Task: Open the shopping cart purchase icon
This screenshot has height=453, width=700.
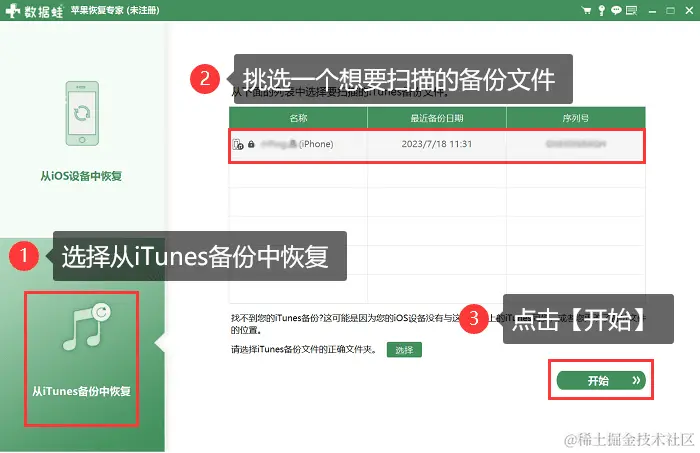Action: 586,10
